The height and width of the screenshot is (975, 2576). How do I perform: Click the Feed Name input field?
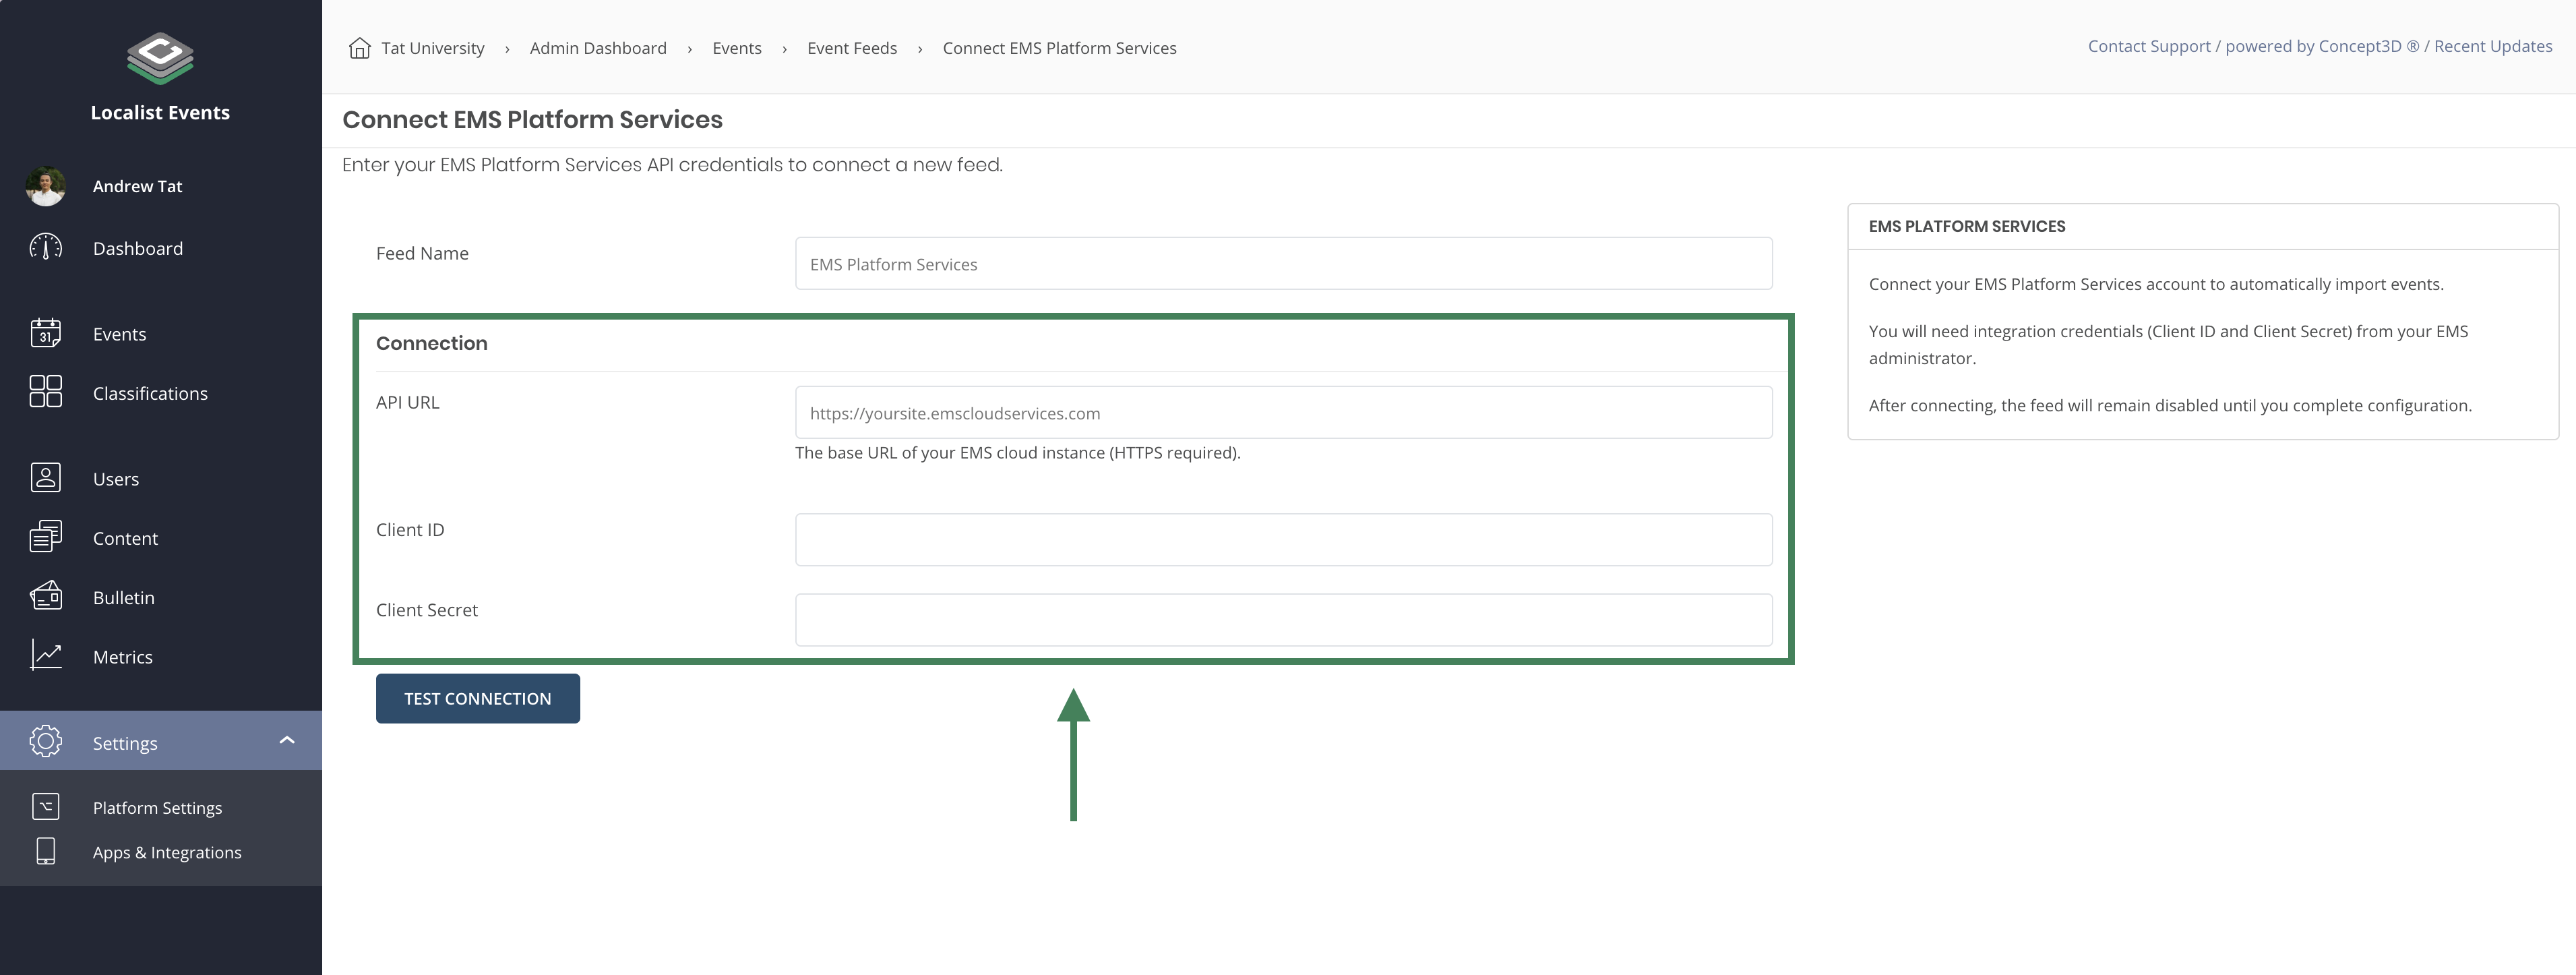coord(1284,263)
